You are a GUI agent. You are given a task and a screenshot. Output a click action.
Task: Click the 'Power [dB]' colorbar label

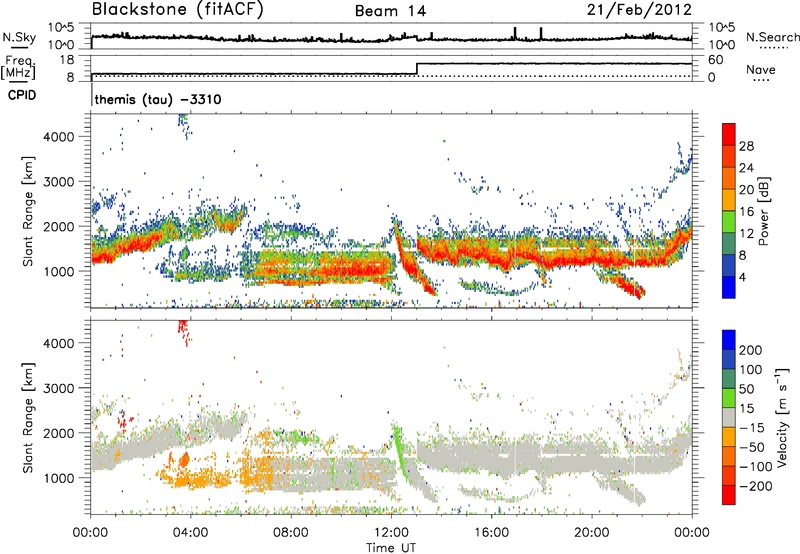(764, 211)
